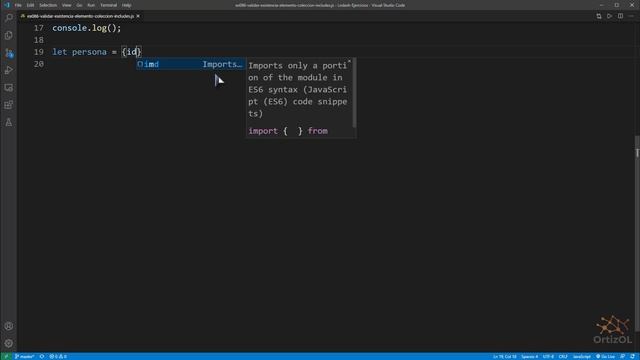Click the VS Code logo in title bar
640x360 pixels.
tap(7, 5)
